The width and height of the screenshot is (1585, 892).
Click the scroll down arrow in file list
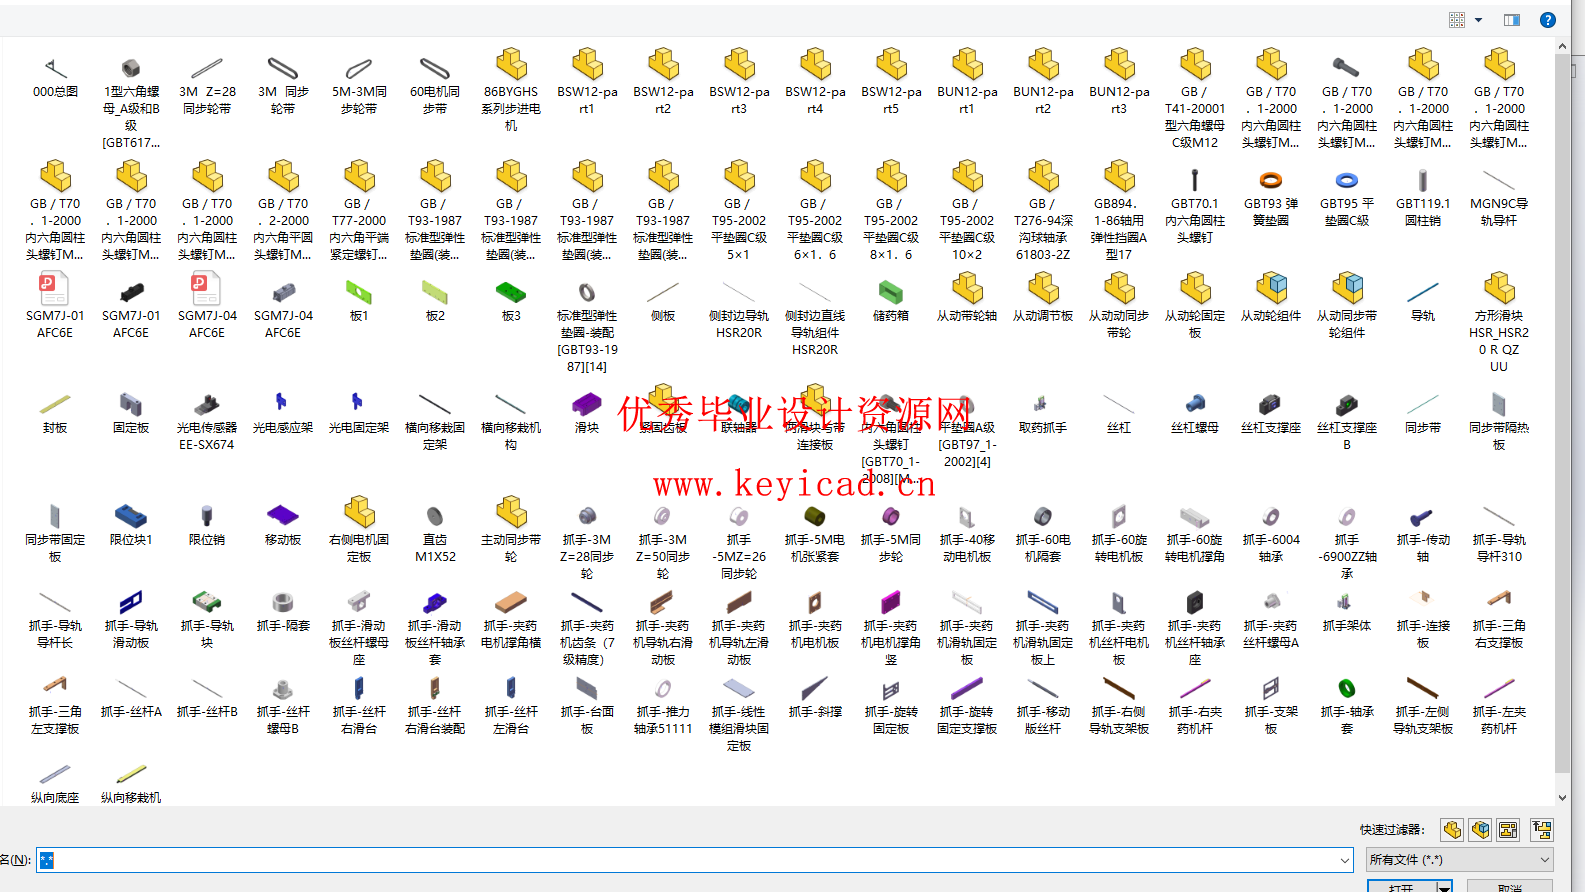click(x=1562, y=798)
